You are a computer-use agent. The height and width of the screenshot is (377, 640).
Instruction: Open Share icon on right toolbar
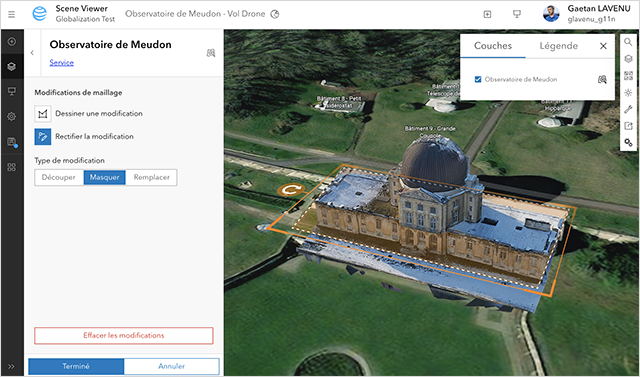[628, 126]
